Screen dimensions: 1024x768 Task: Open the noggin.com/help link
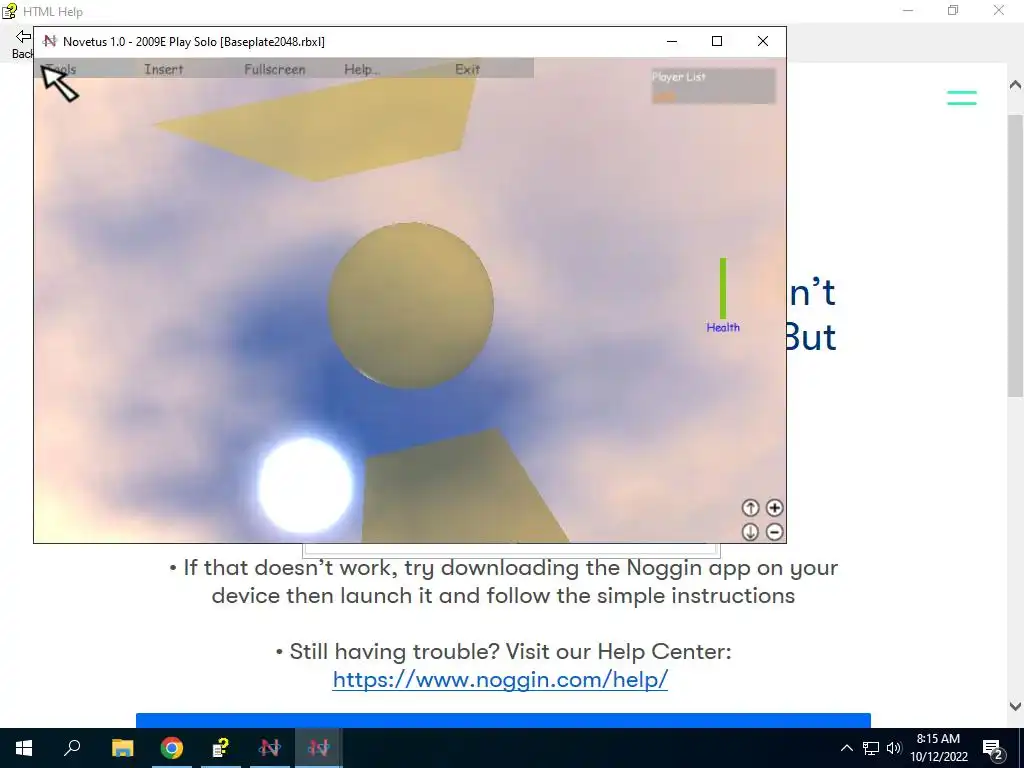[x=500, y=679]
